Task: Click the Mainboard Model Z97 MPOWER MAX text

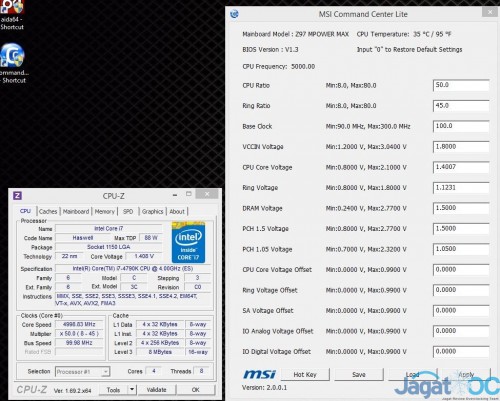Action: tap(295, 34)
